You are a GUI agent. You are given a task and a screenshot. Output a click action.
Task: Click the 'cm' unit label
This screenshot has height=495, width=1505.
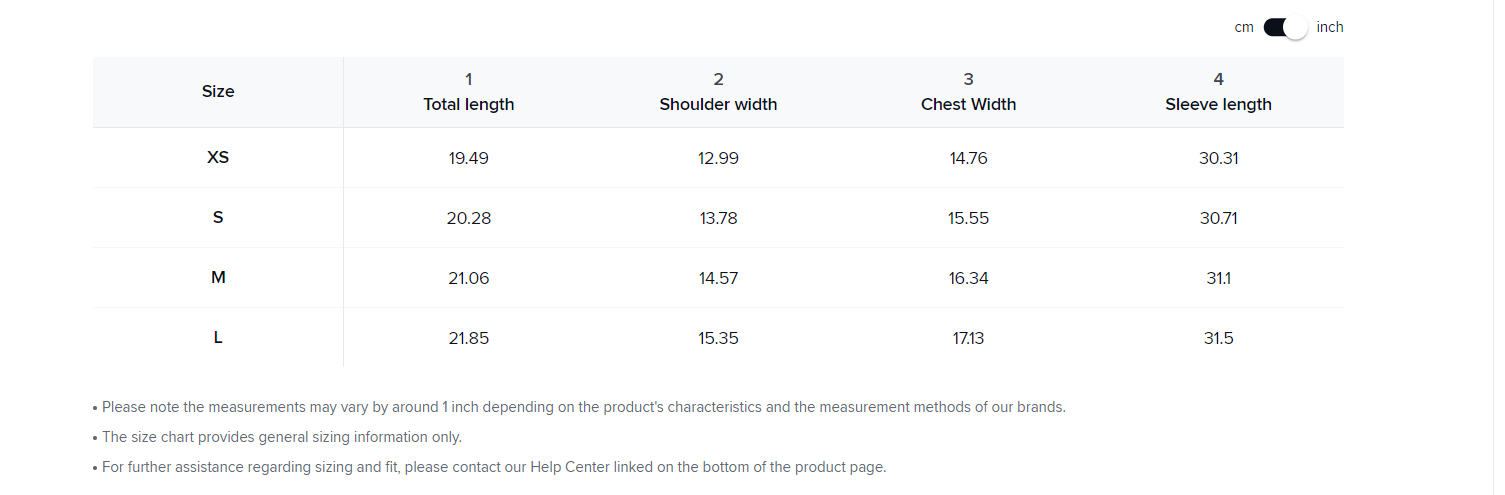pos(1244,28)
